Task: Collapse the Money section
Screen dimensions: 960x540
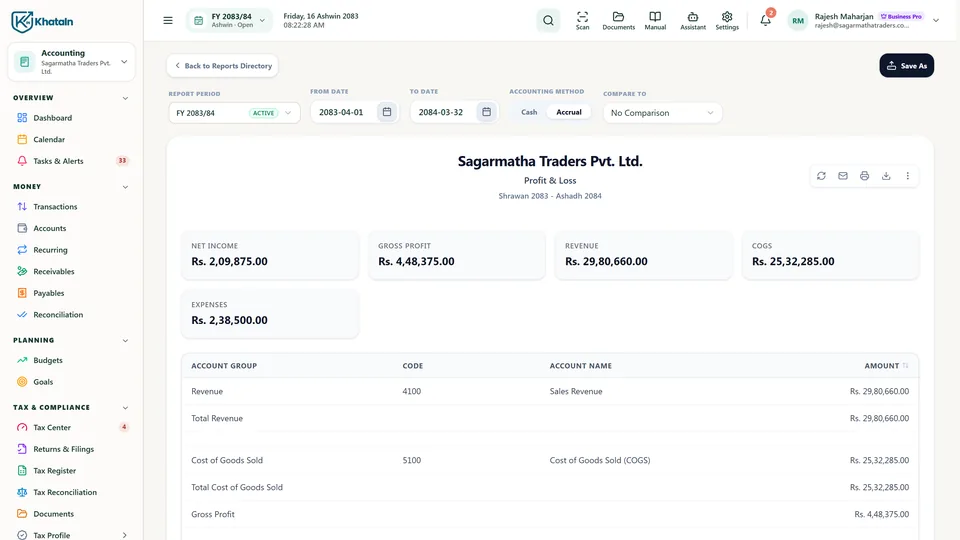Action: point(125,187)
